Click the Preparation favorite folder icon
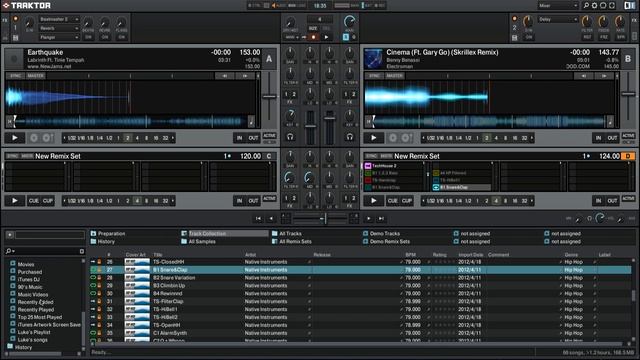The height and width of the screenshot is (360, 640). pyautogui.click(x=93, y=233)
